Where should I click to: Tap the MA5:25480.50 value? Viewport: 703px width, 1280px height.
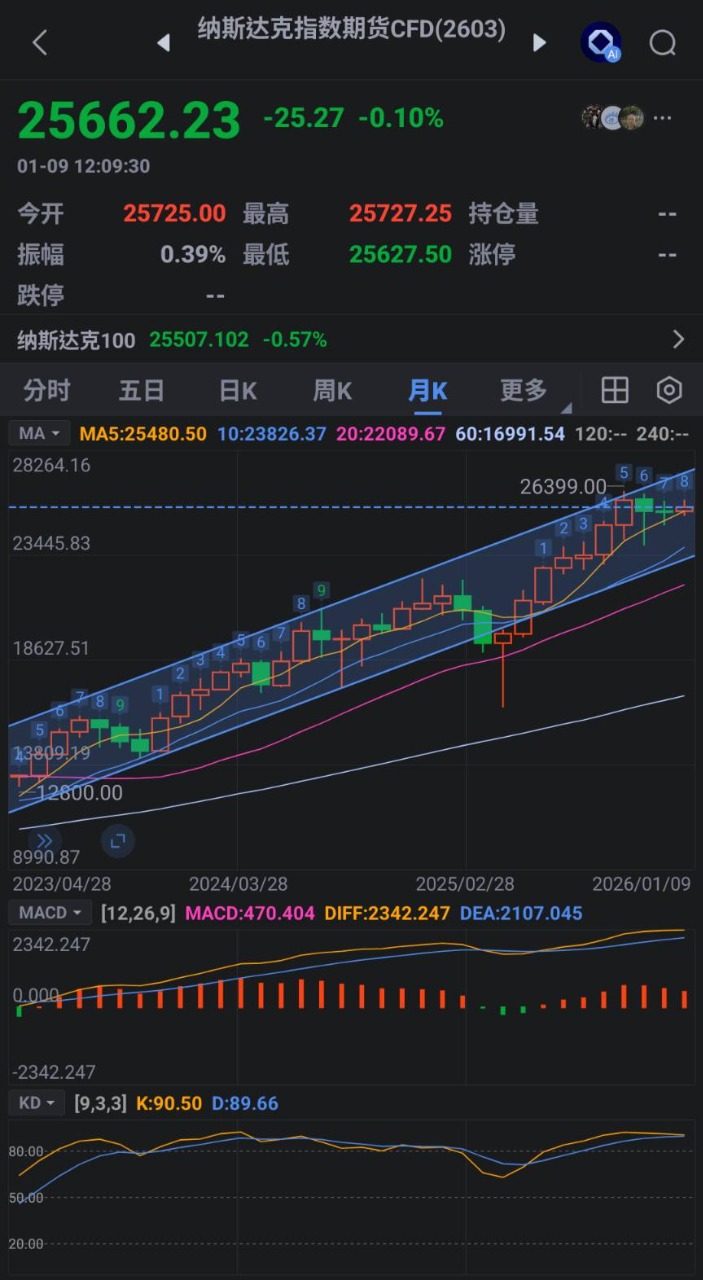point(143,434)
